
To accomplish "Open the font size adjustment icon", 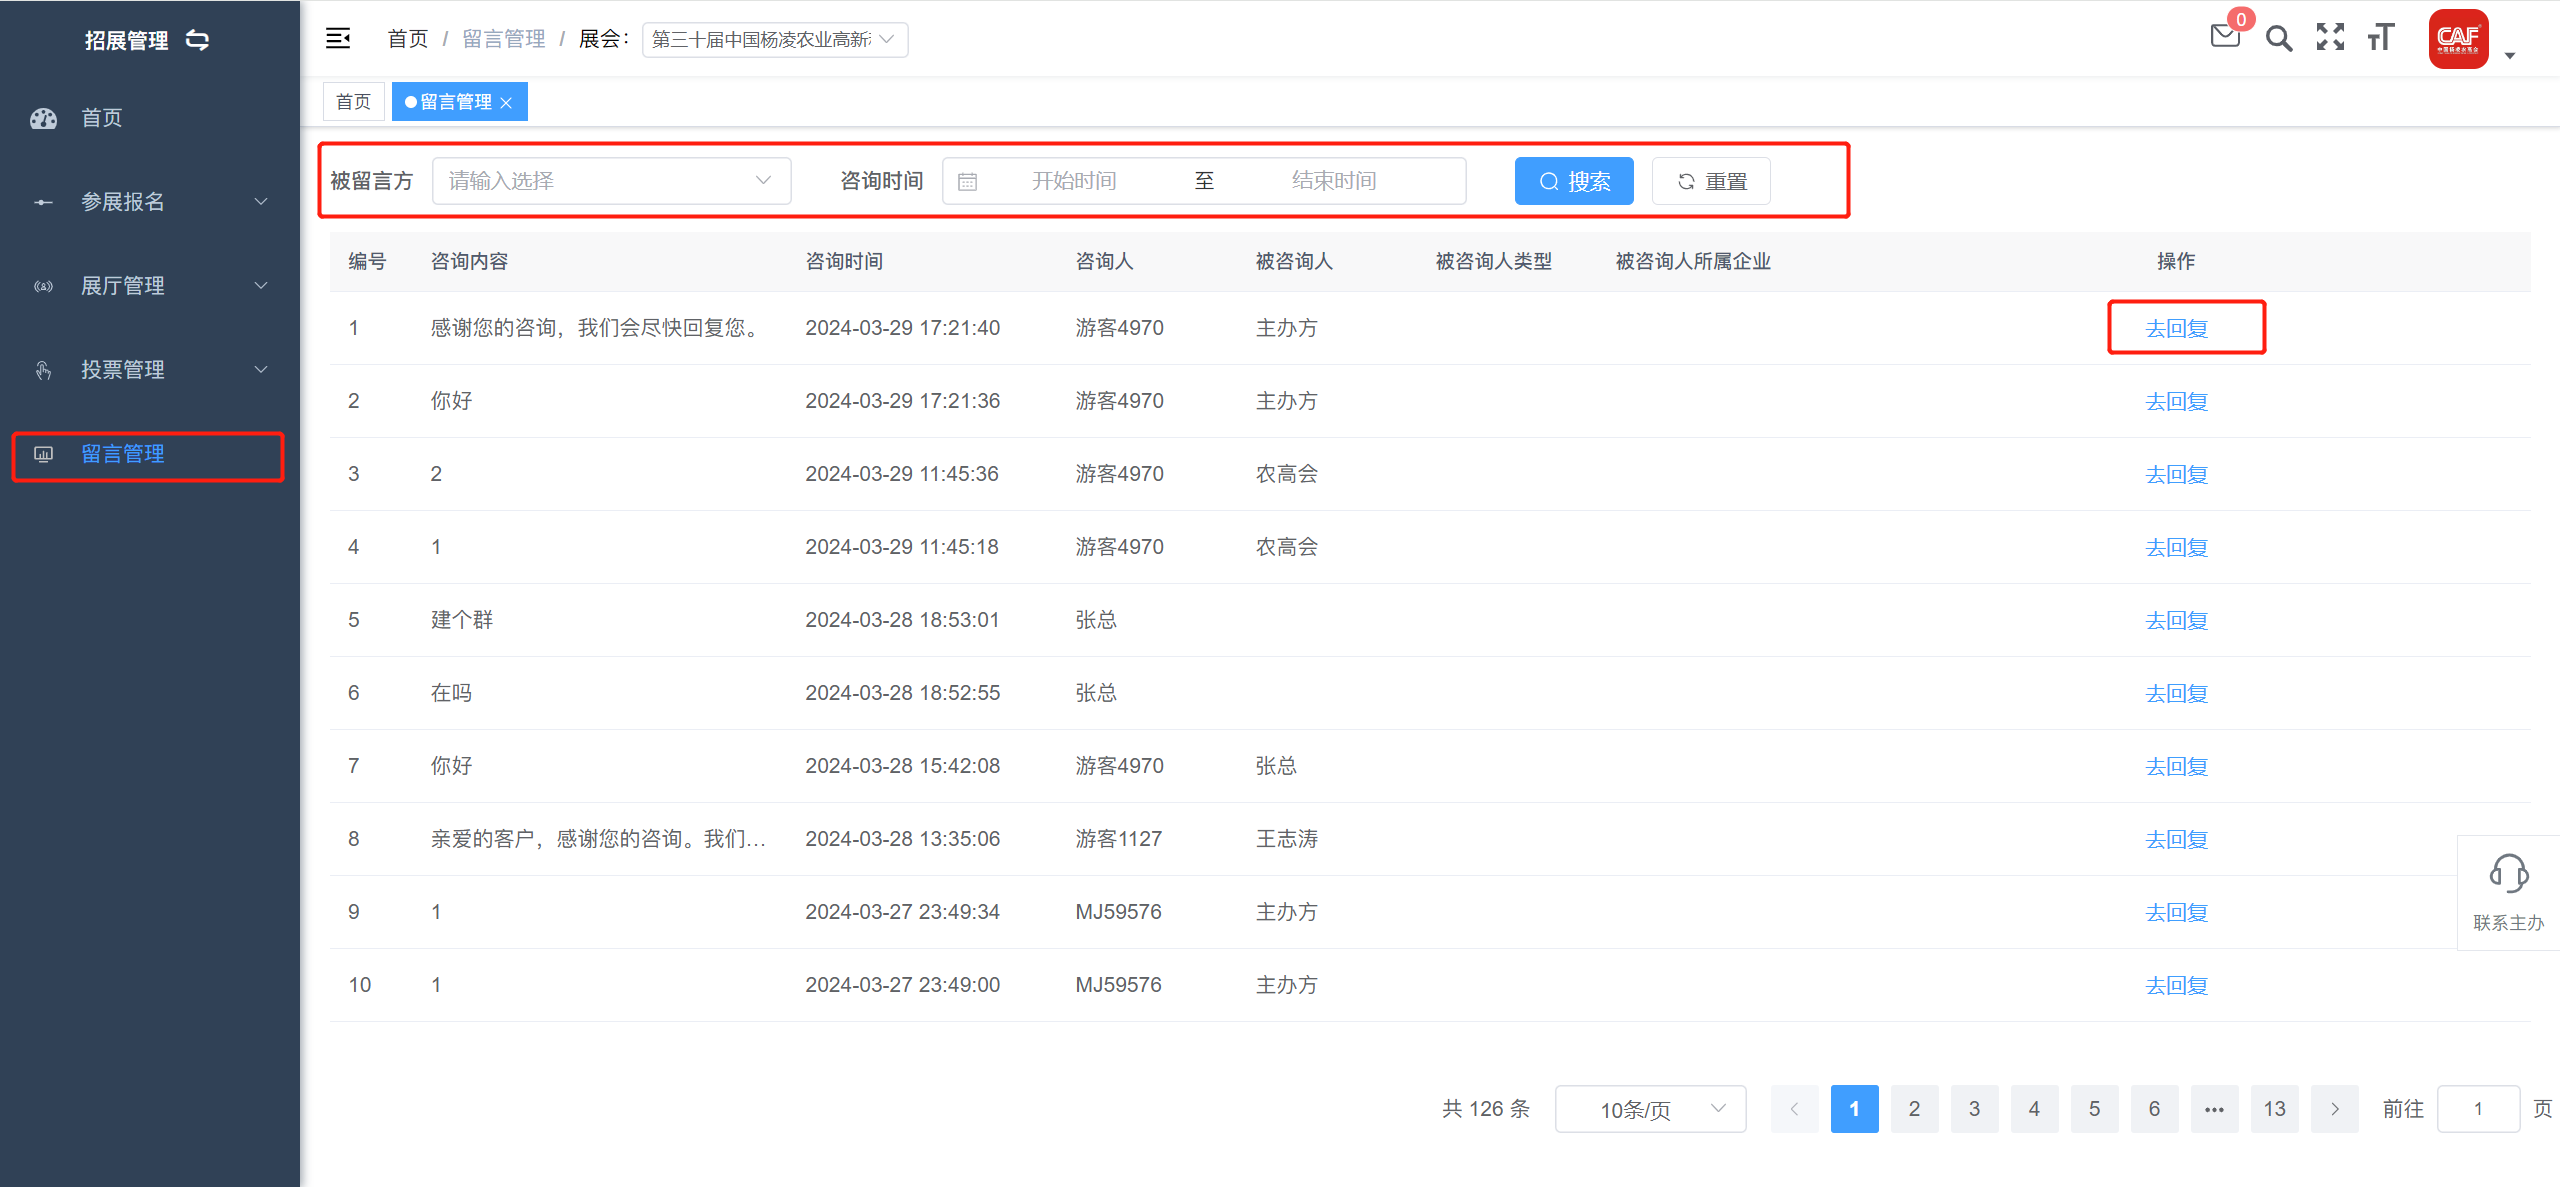I will click(x=2381, y=38).
